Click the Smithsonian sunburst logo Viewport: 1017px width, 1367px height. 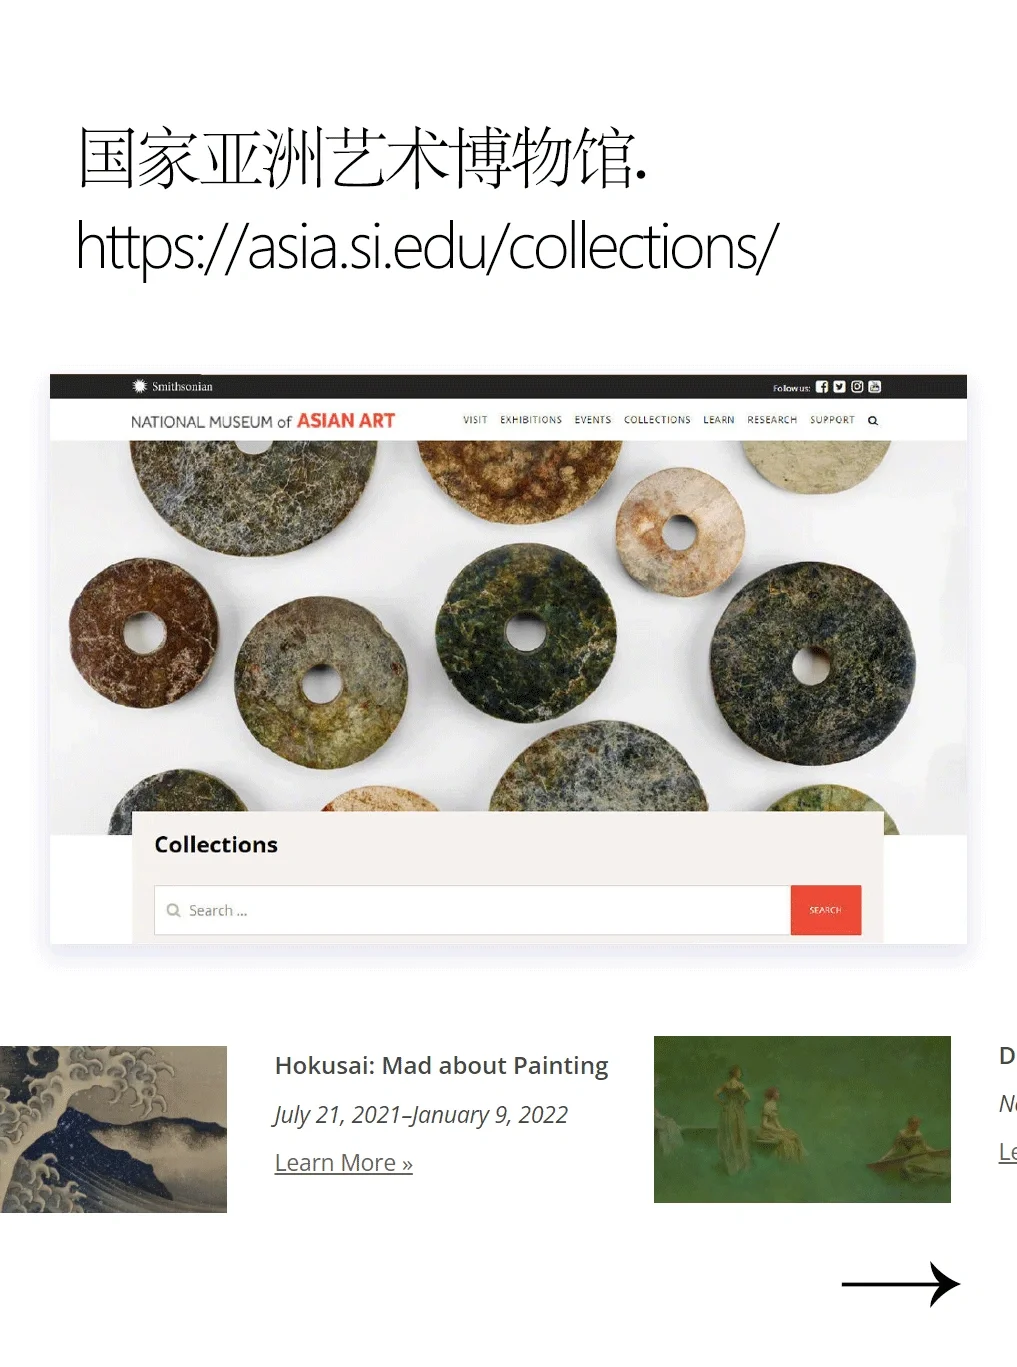point(140,386)
